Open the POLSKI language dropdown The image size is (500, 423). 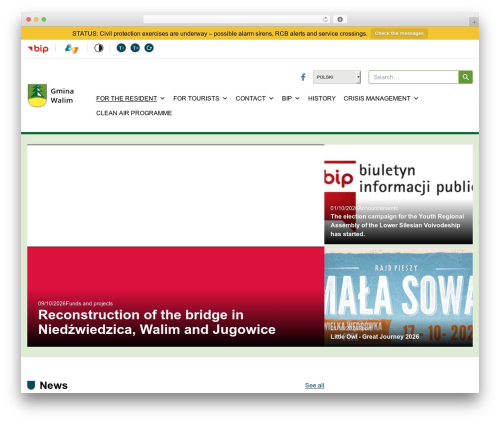(x=337, y=77)
